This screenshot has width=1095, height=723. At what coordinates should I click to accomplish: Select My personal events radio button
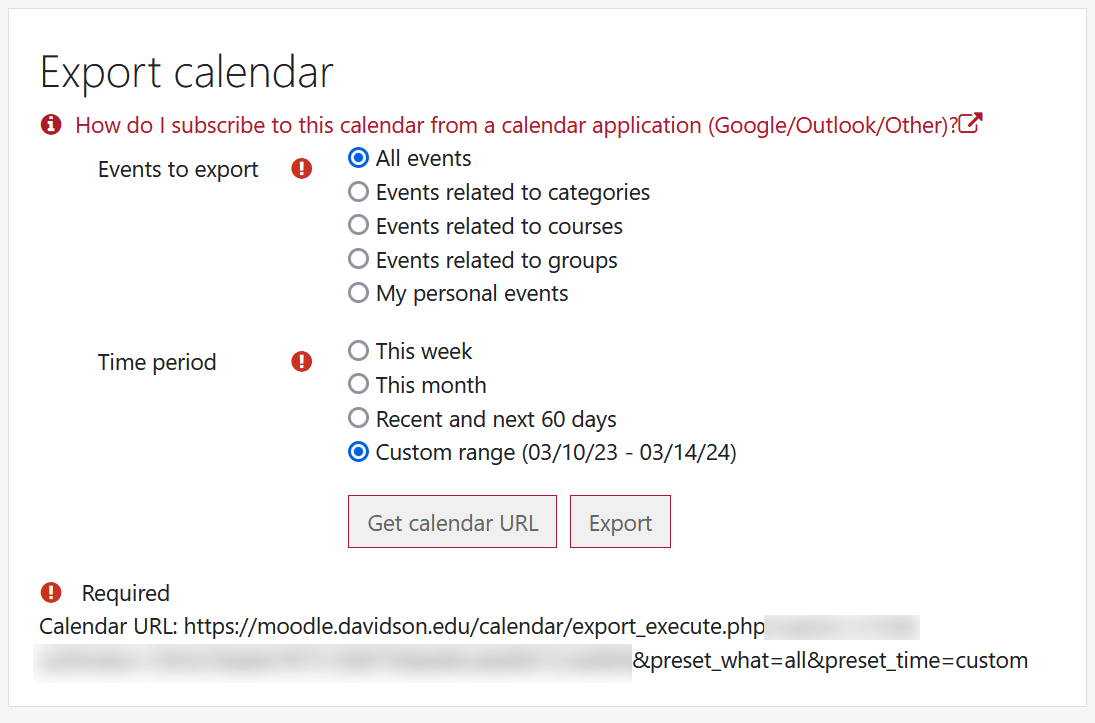358,293
